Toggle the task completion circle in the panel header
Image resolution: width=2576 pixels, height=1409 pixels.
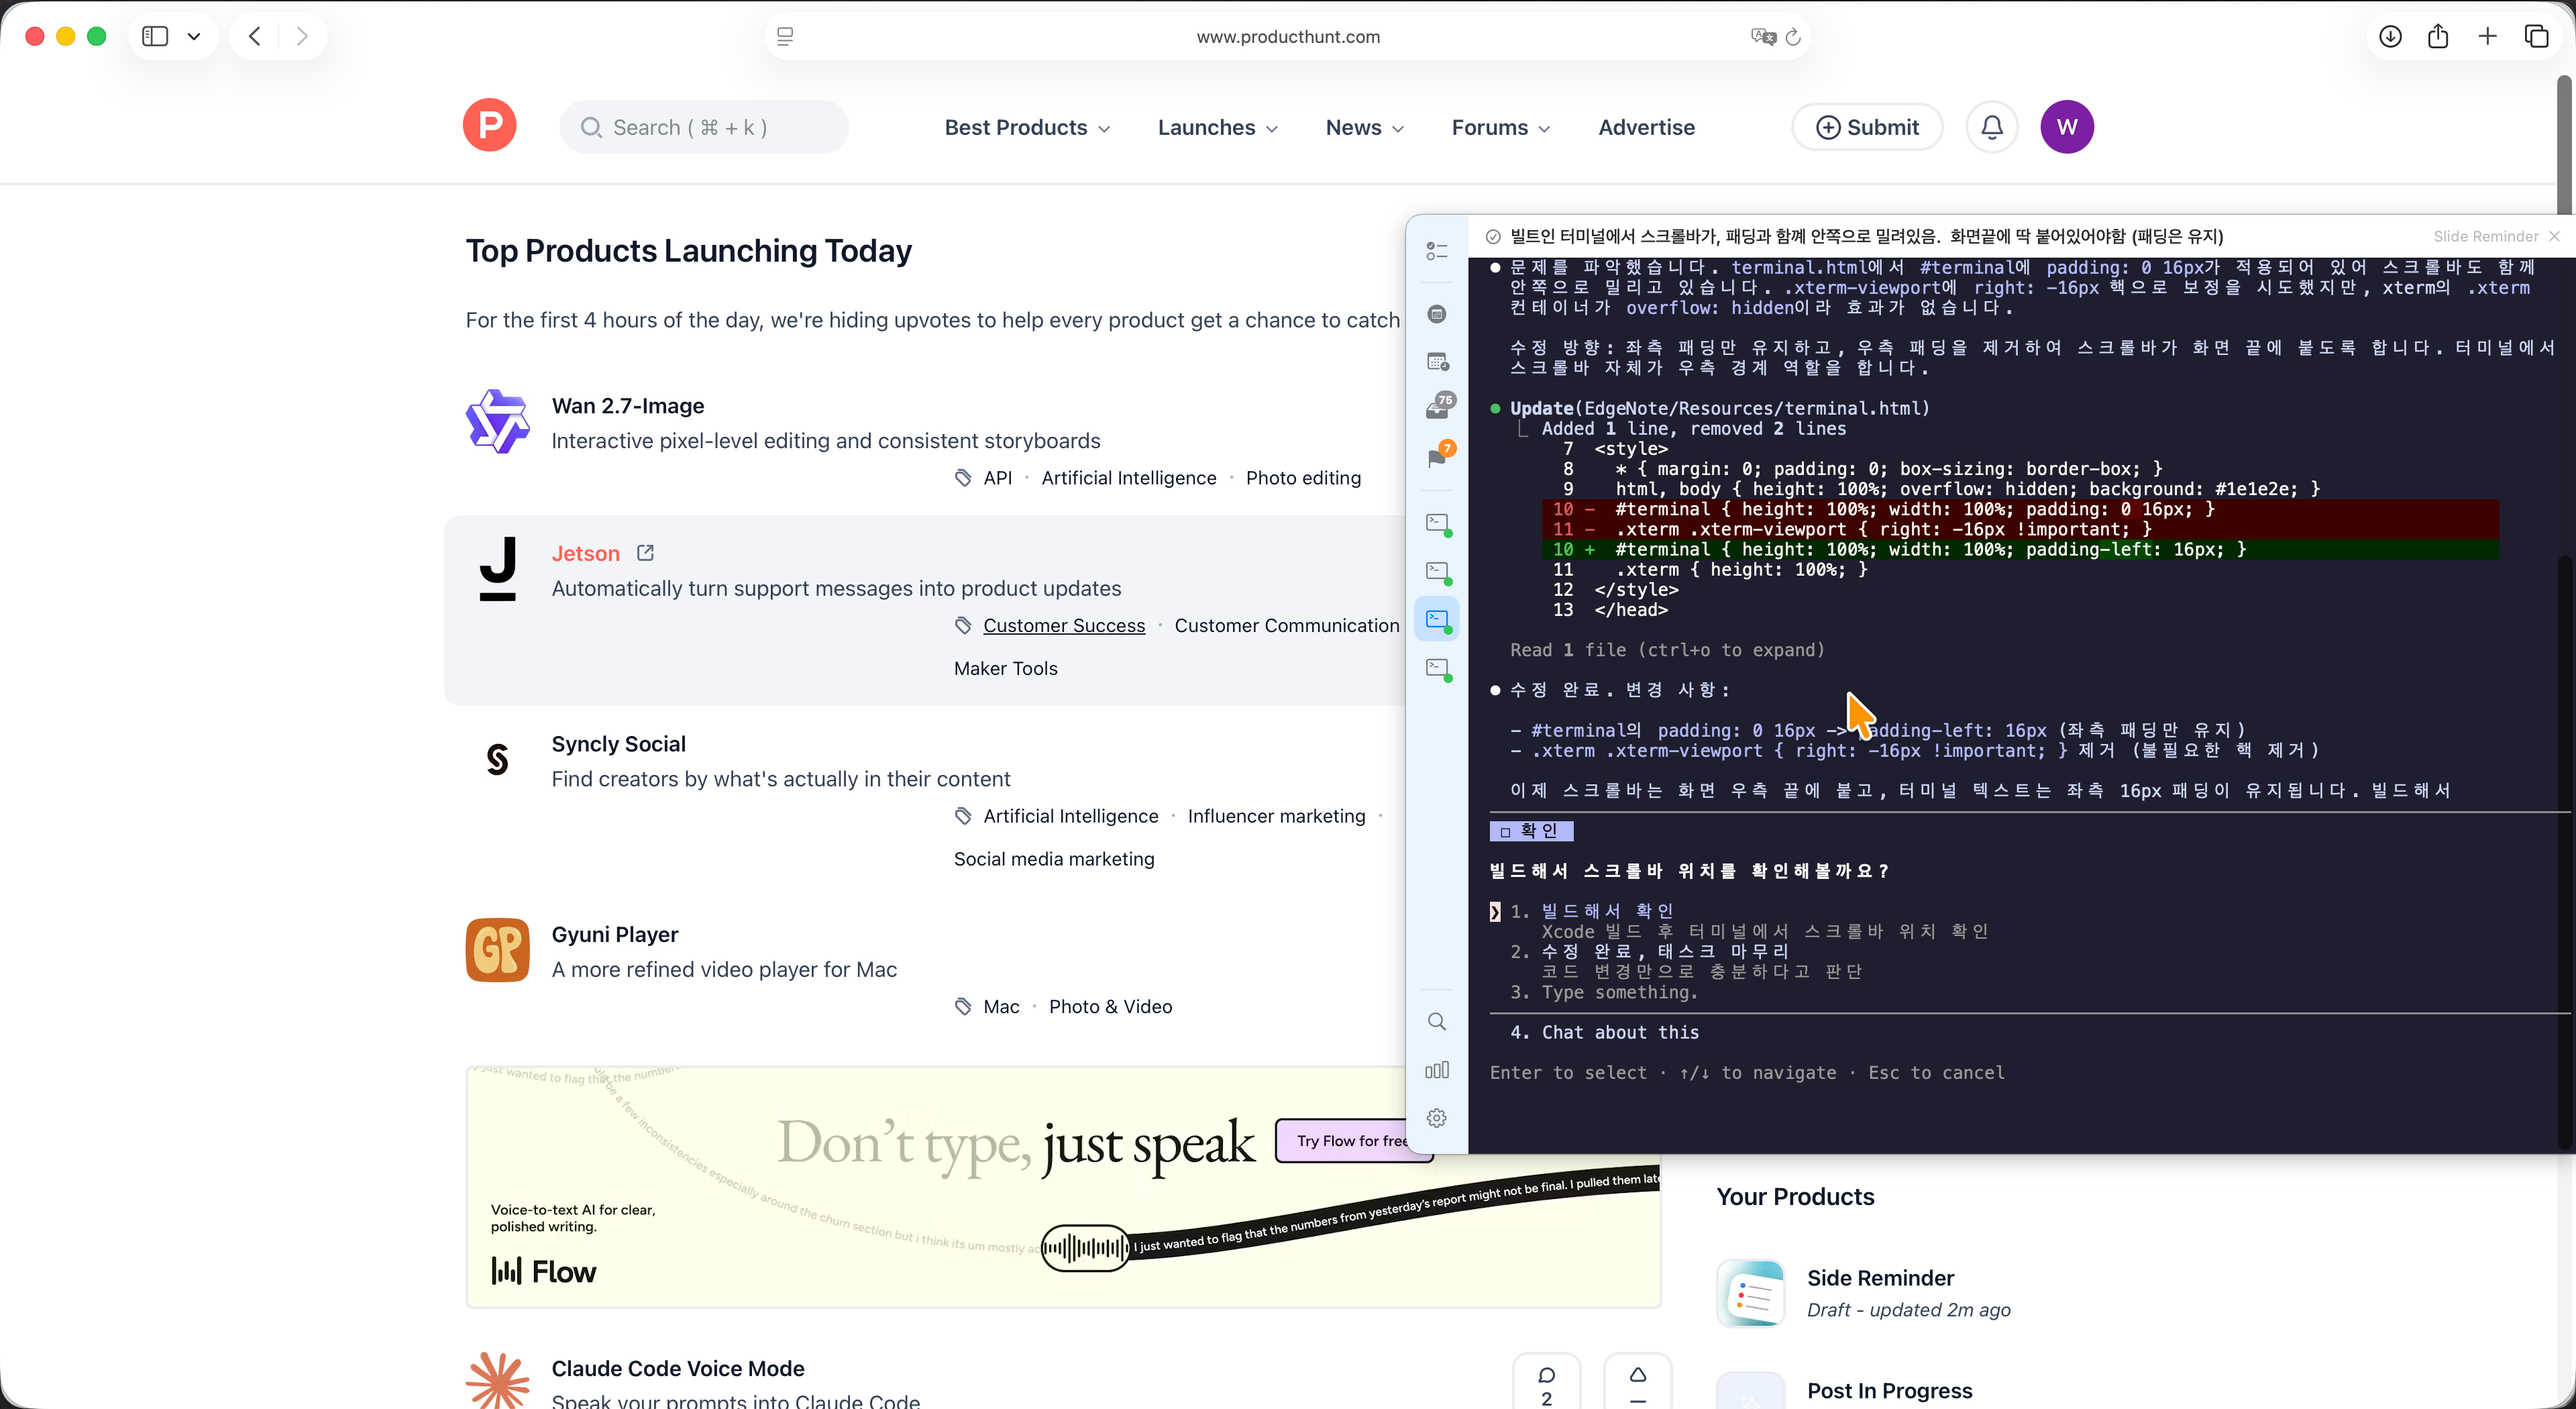point(1493,237)
